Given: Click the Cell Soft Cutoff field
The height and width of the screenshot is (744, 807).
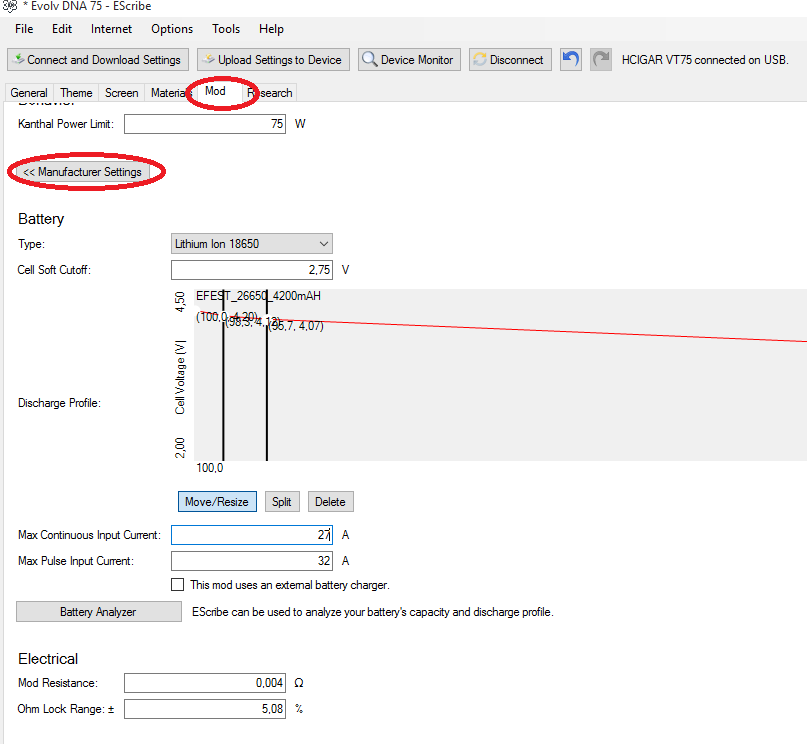Looking at the screenshot, I should 252,270.
